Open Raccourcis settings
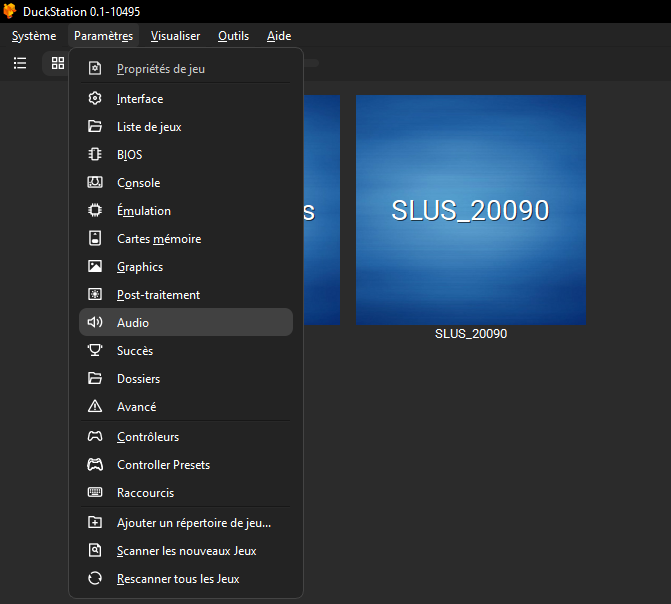The image size is (671, 604). click(186, 492)
